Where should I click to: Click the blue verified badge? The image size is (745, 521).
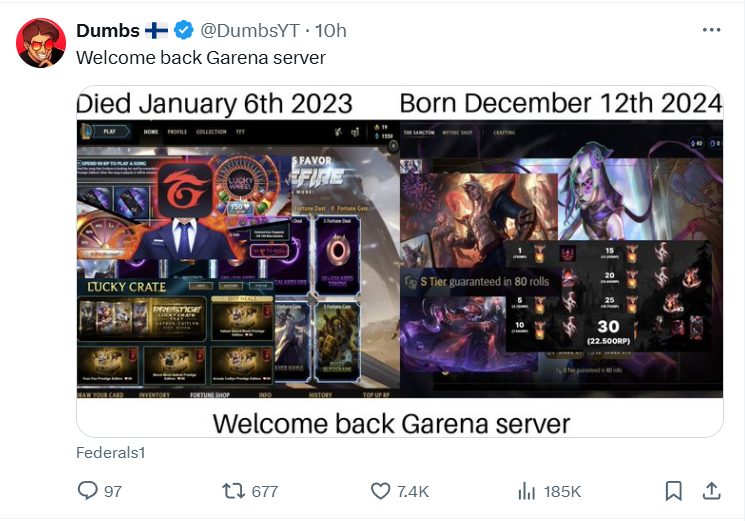click(x=184, y=30)
